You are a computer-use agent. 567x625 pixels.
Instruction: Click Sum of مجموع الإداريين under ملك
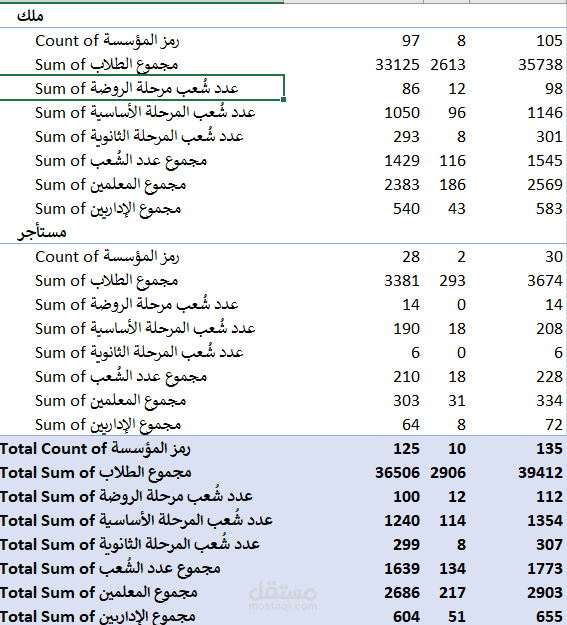[108, 209]
